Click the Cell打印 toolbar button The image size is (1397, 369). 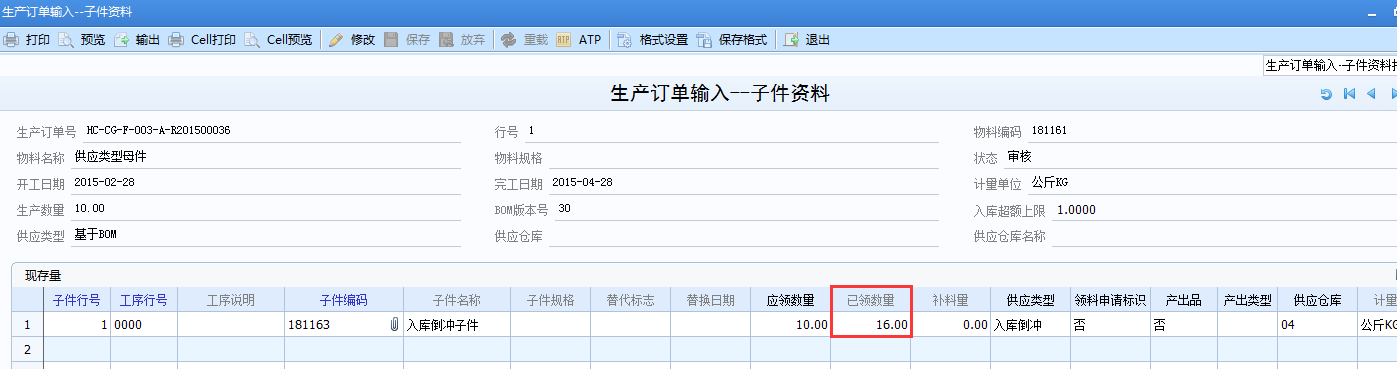click(202, 40)
